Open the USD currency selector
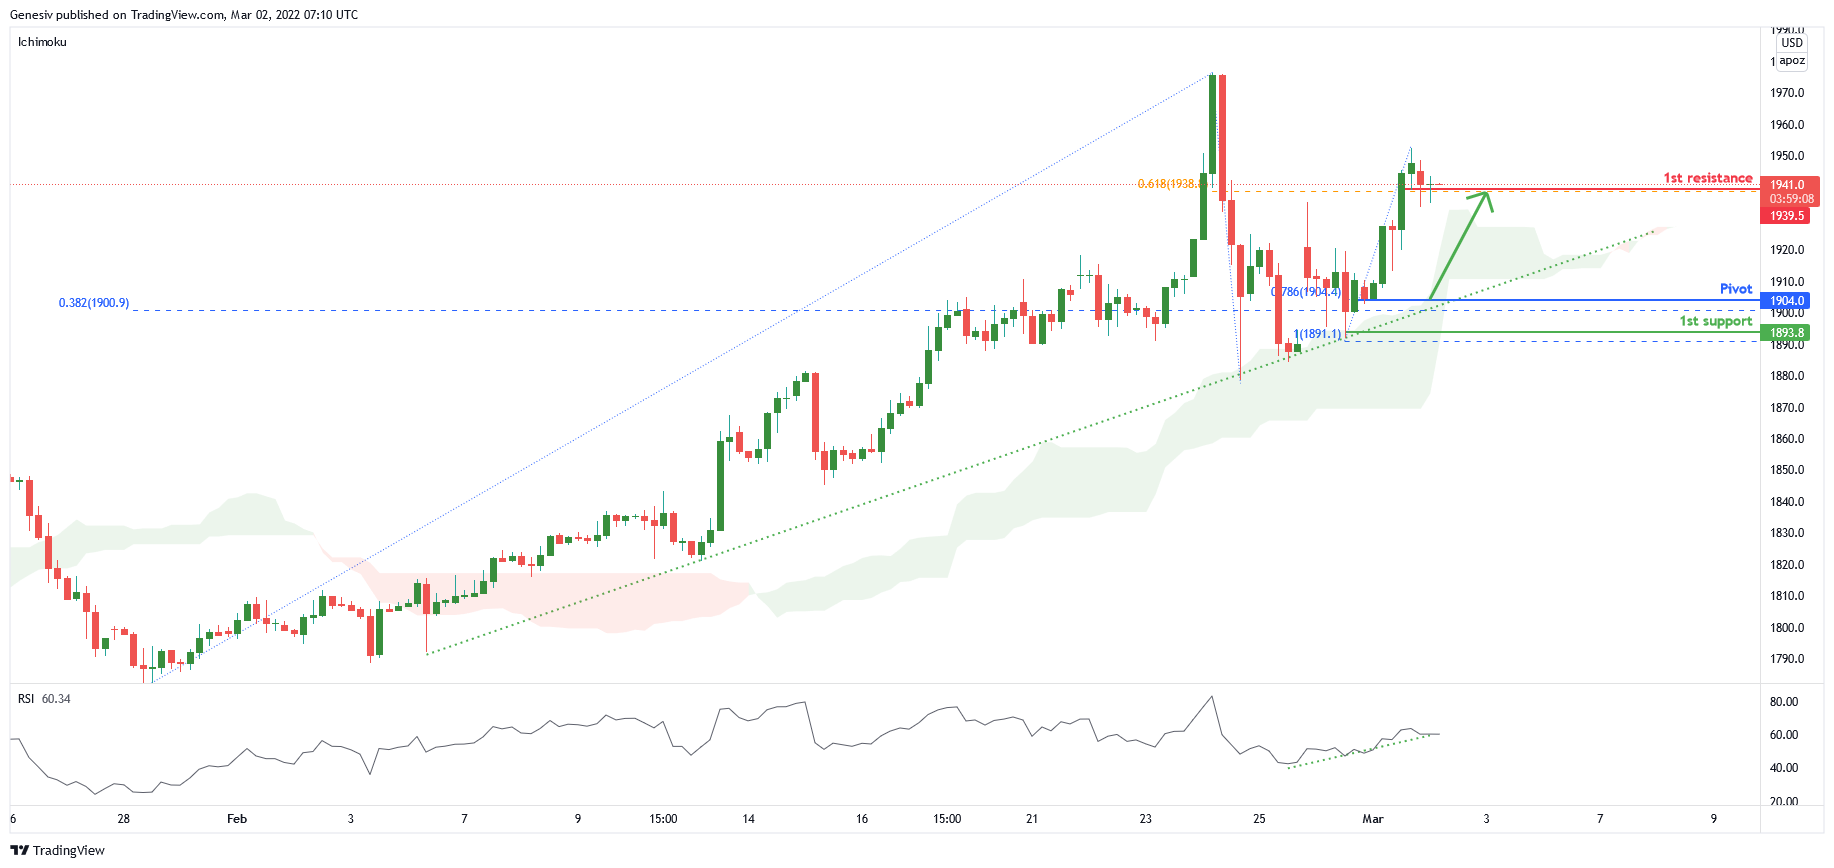The image size is (1834, 868). [x=1792, y=43]
